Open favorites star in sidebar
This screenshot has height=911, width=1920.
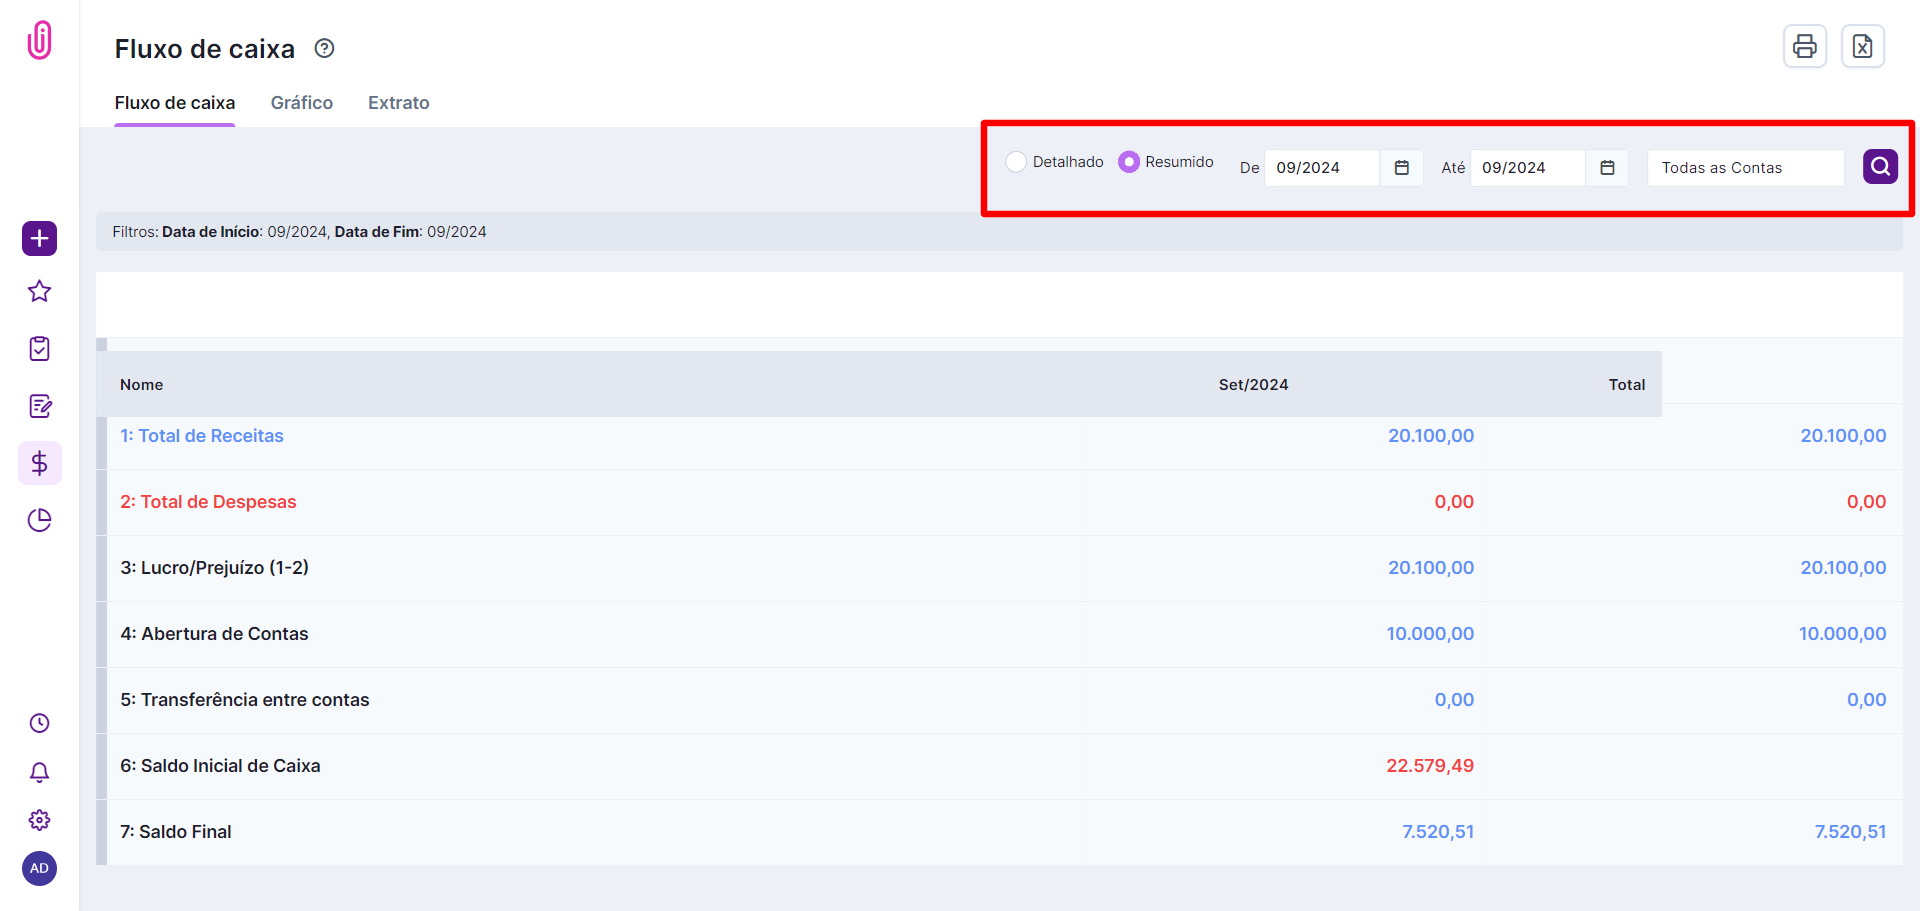point(40,292)
